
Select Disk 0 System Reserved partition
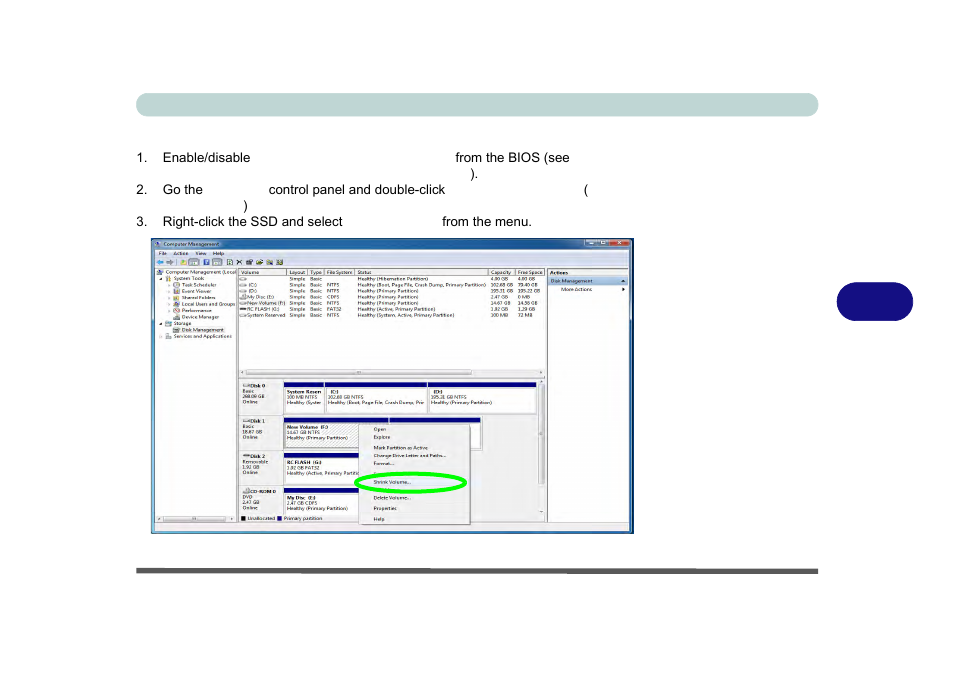(304, 397)
